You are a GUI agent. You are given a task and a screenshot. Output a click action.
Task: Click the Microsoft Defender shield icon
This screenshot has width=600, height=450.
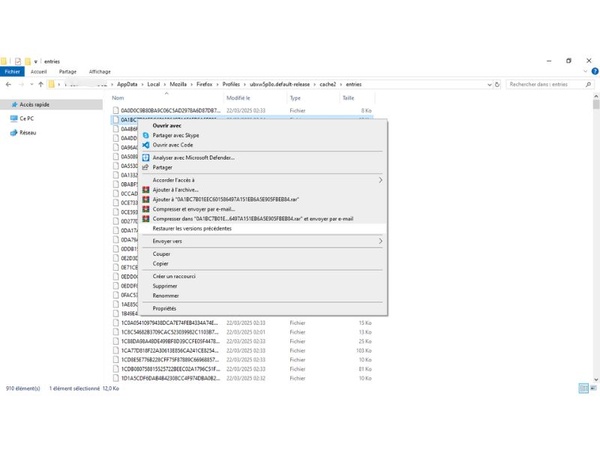pyautogui.click(x=145, y=157)
